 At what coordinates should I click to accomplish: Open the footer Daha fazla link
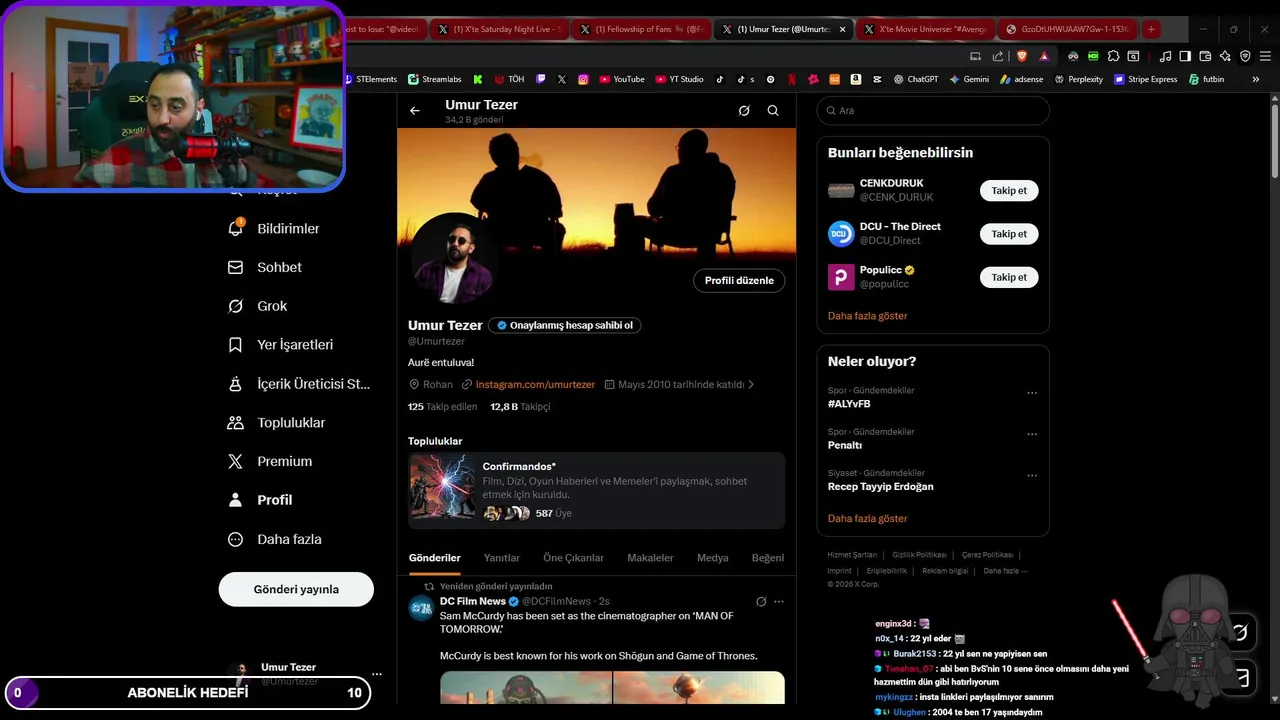click(x=1005, y=571)
